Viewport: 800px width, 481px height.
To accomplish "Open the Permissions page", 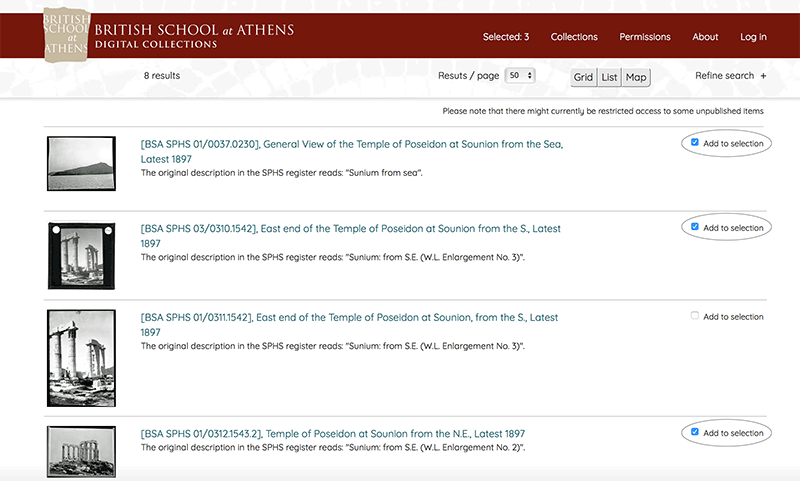I will 645,37.
